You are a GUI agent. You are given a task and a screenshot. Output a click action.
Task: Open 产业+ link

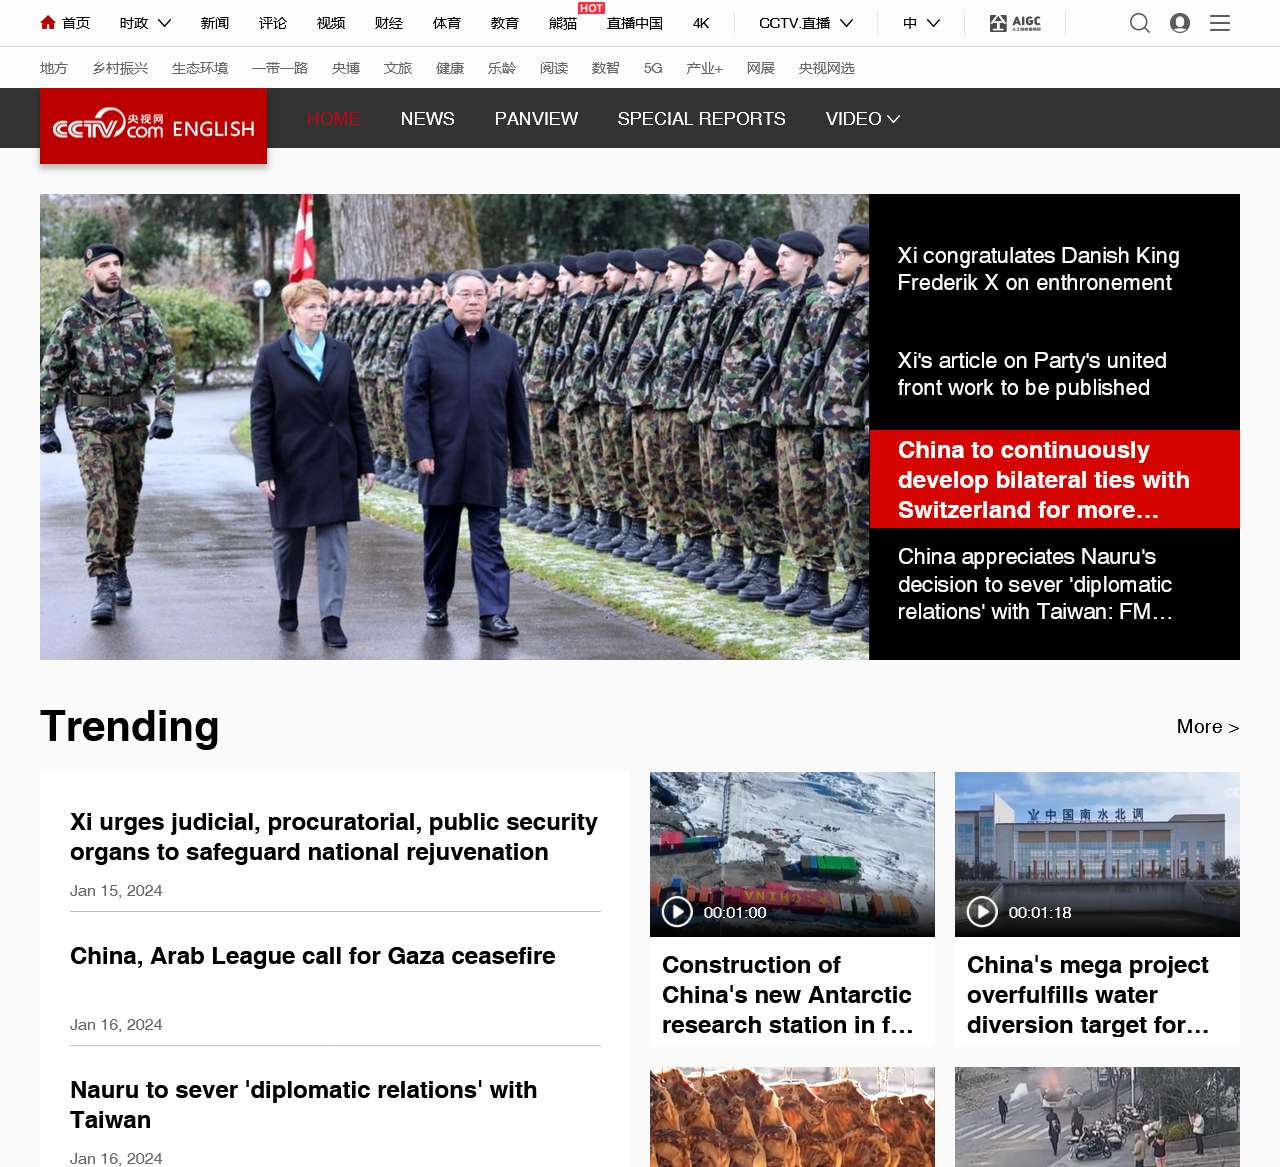pos(704,68)
